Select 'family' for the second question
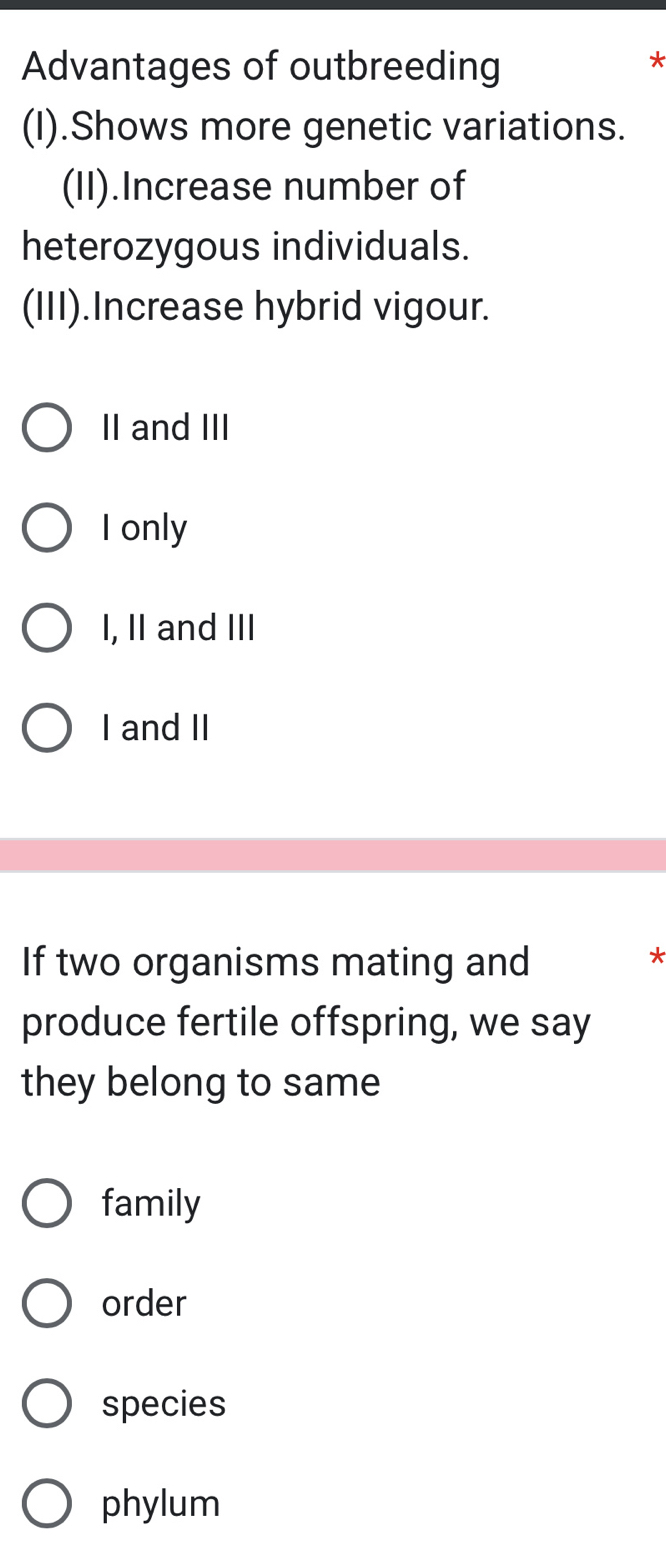Viewport: 666px width, 1549px height. 46,1203
